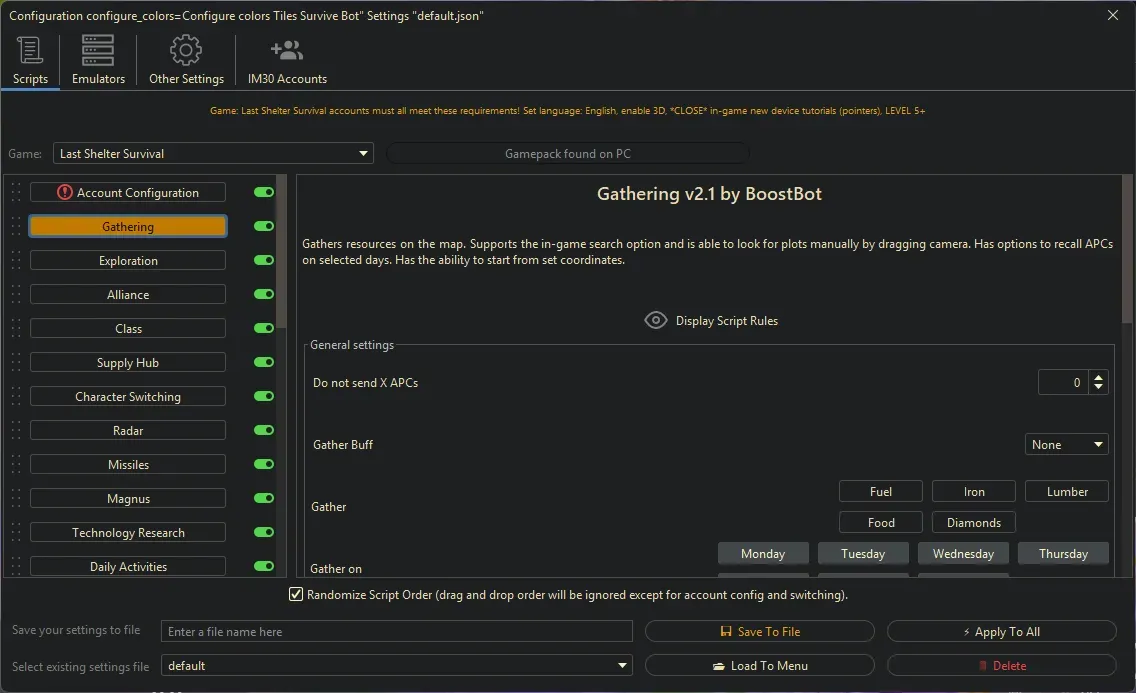This screenshot has width=1136, height=693.
Task: Click the drag handle beside Character Switching
Action: pyautogui.click(x=16, y=397)
